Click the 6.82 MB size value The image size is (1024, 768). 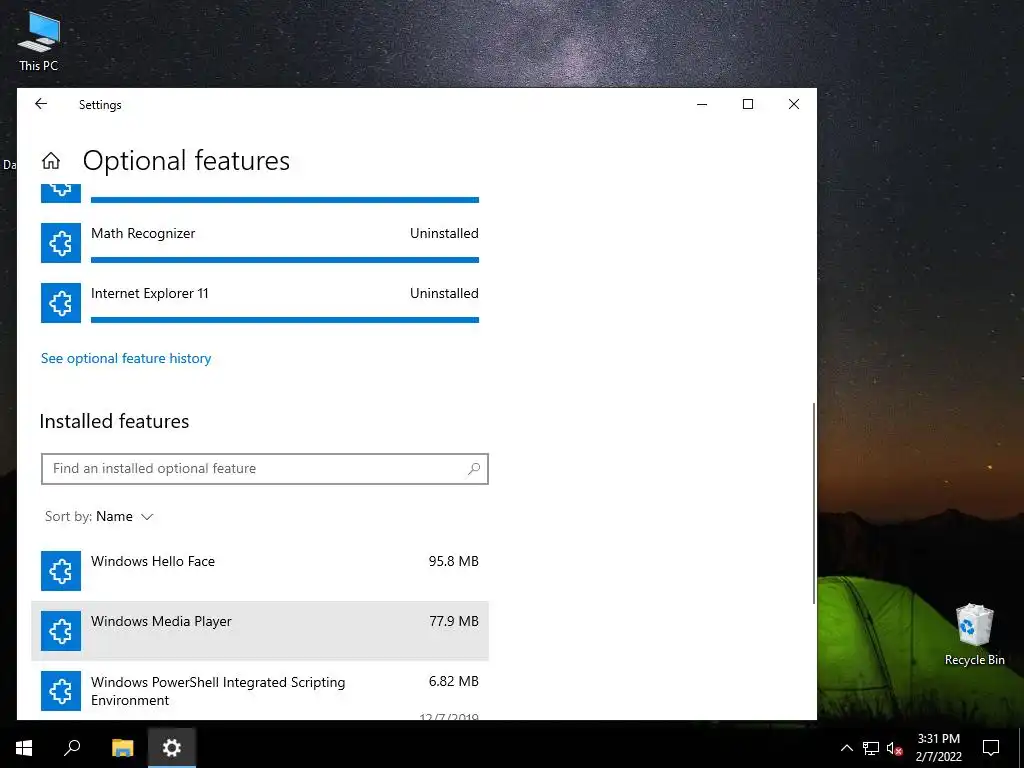click(x=454, y=682)
